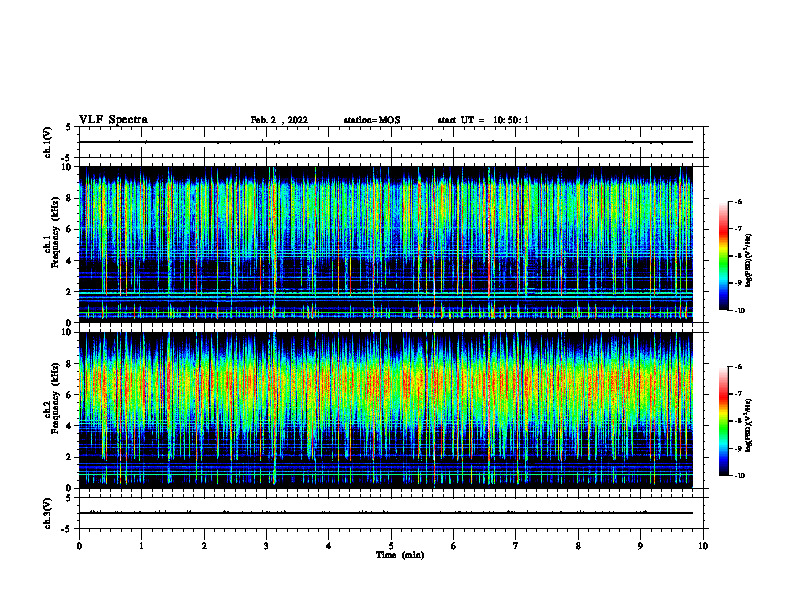The image size is (792, 612).
Task: Click time axis tick label "5"
Action: tap(391, 546)
